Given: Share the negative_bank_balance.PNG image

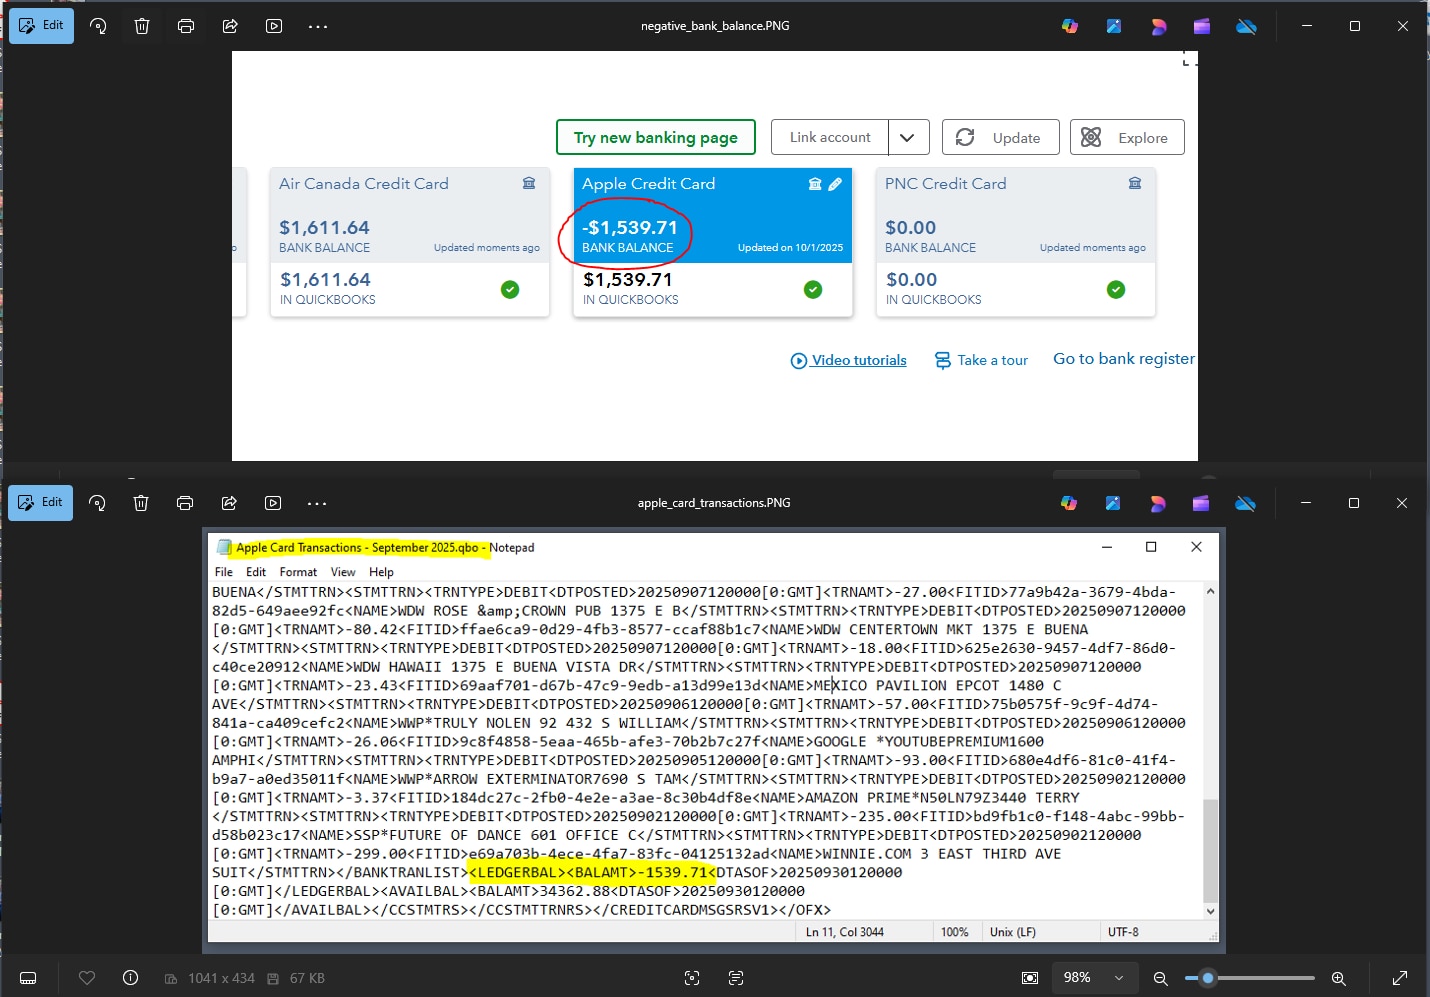Looking at the screenshot, I should [230, 26].
